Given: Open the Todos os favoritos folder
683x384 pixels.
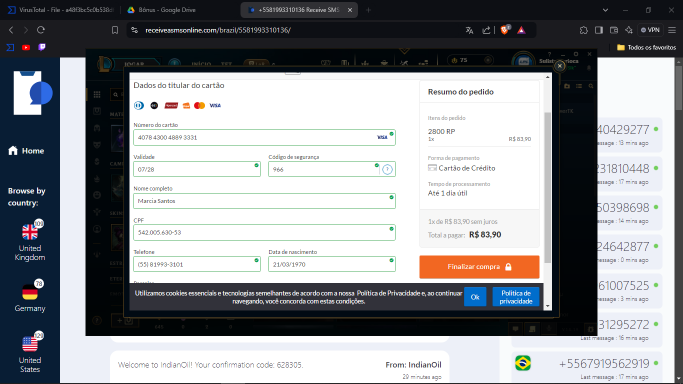Looking at the screenshot, I should [646, 47].
